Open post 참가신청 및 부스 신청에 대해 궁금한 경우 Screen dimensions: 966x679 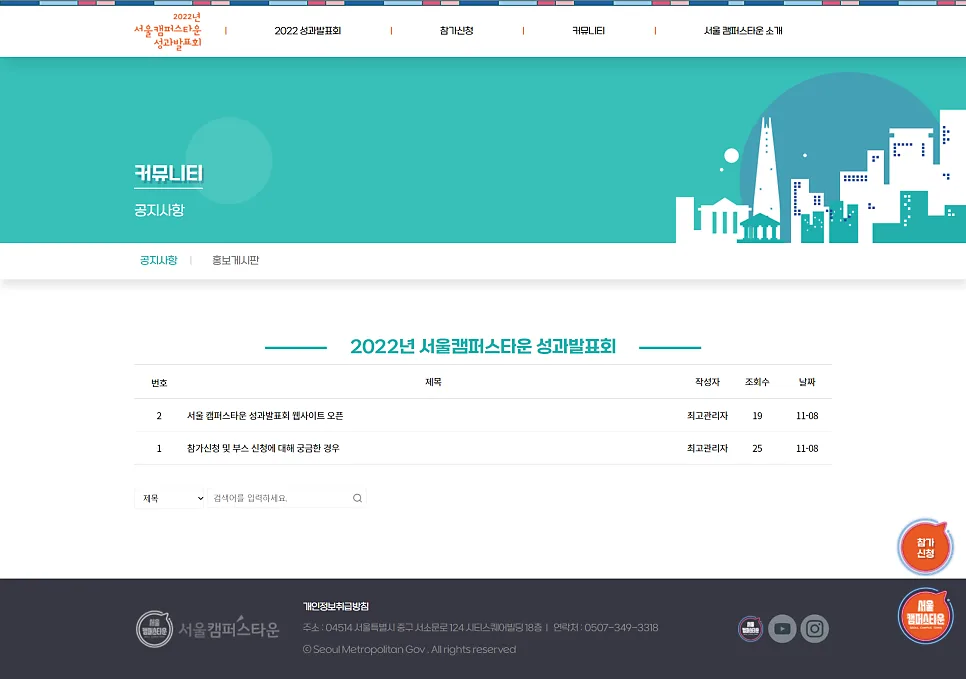coord(263,449)
